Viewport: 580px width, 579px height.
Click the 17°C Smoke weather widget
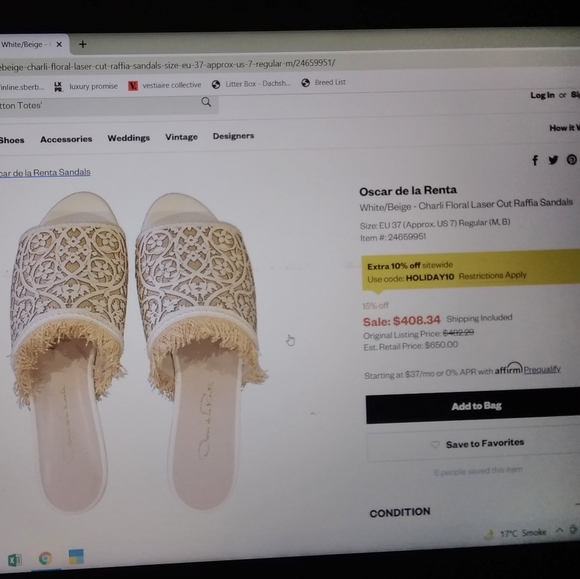(x=516, y=533)
